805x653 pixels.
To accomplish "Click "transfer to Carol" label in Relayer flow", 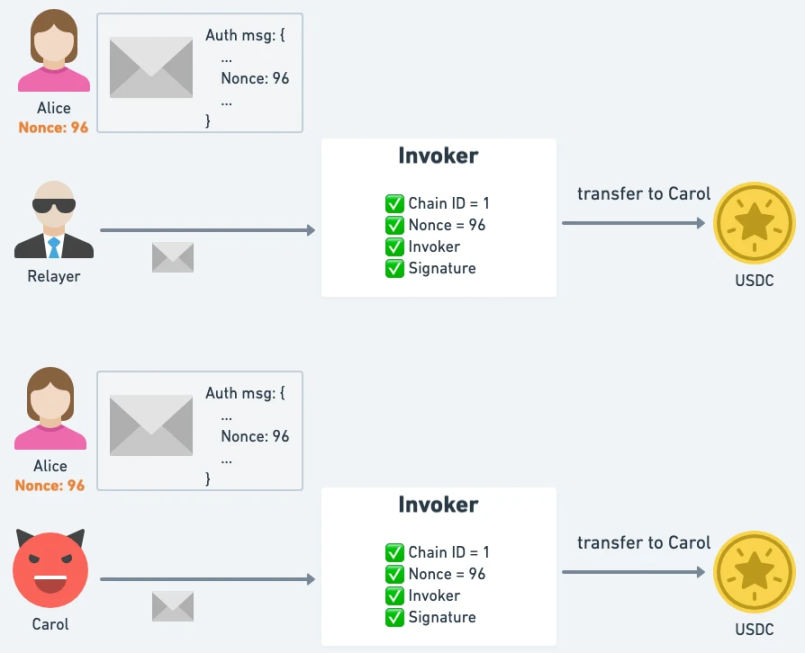I will (x=644, y=194).
